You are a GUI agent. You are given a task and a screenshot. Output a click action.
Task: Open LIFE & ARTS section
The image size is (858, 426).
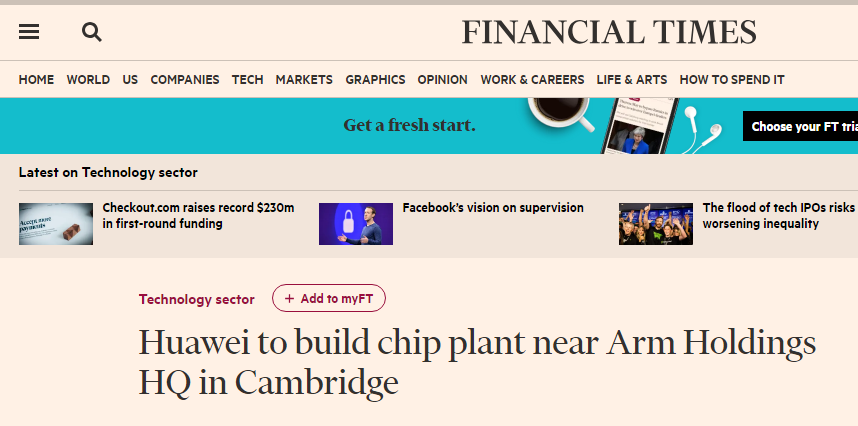[631, 80]
